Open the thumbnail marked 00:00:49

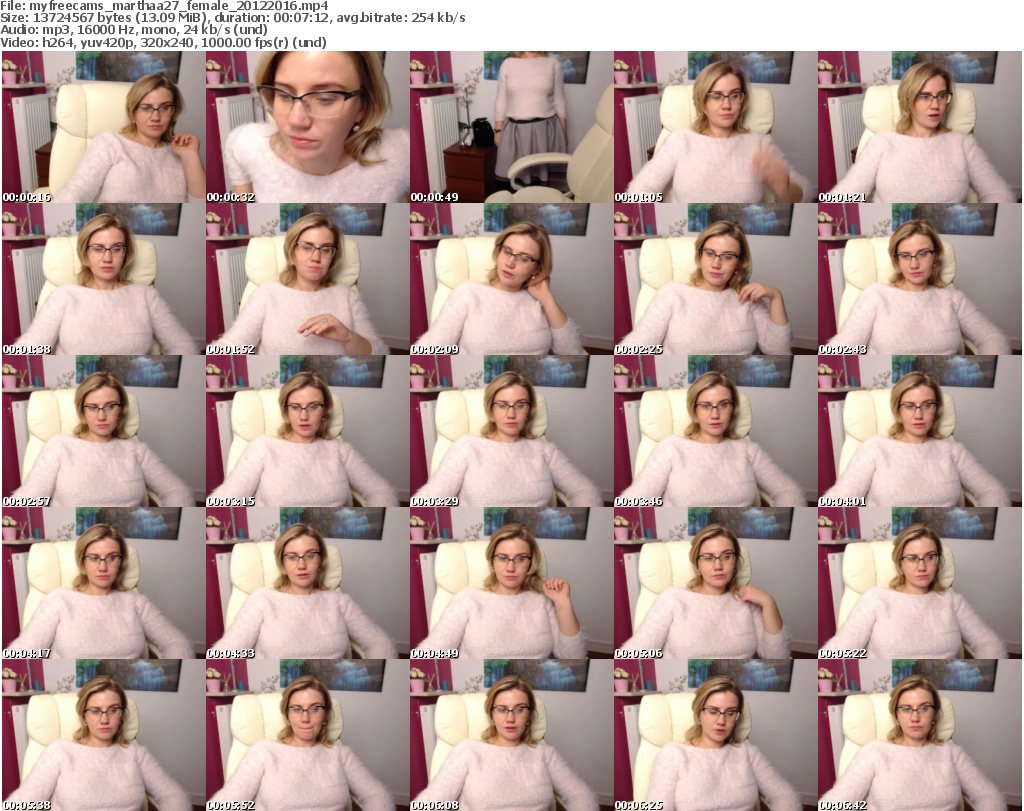point(511,127)
